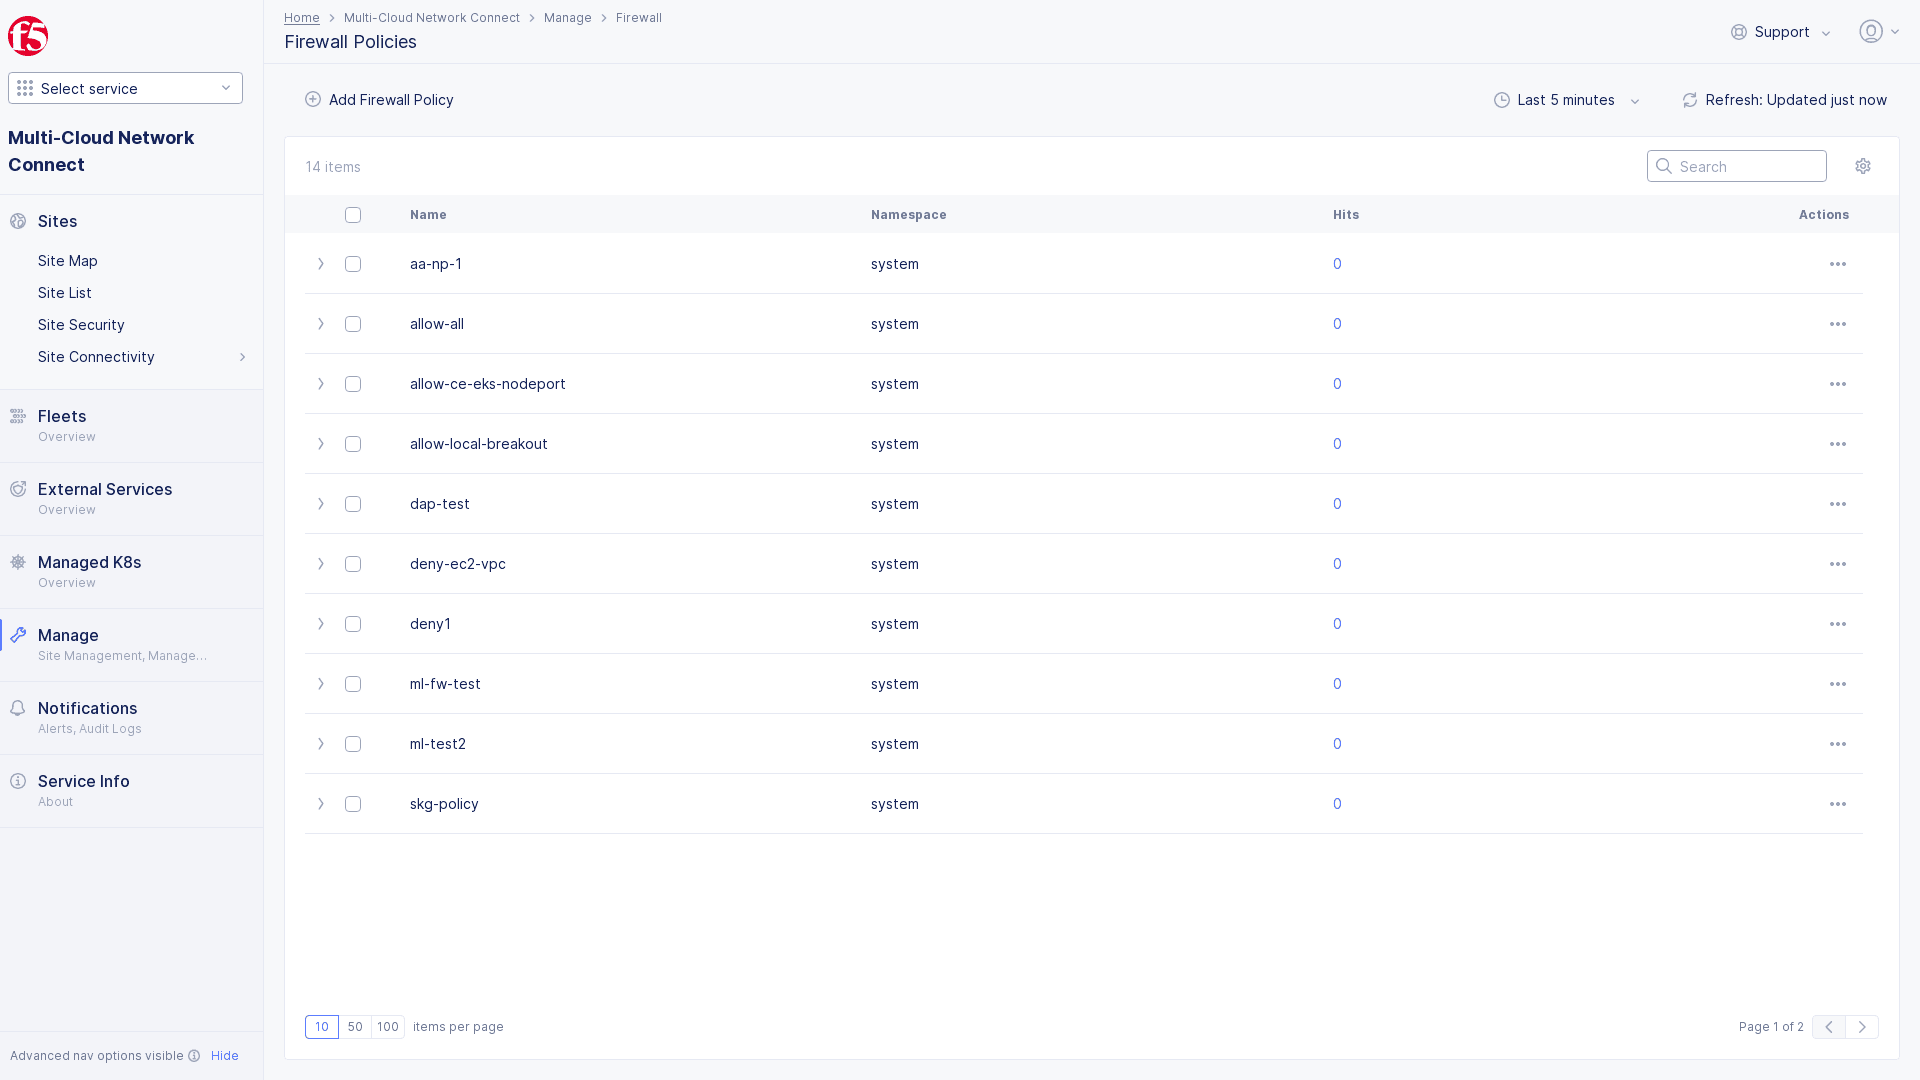Check the checkbox next to deny-ec2-vpc

(352, 563)
